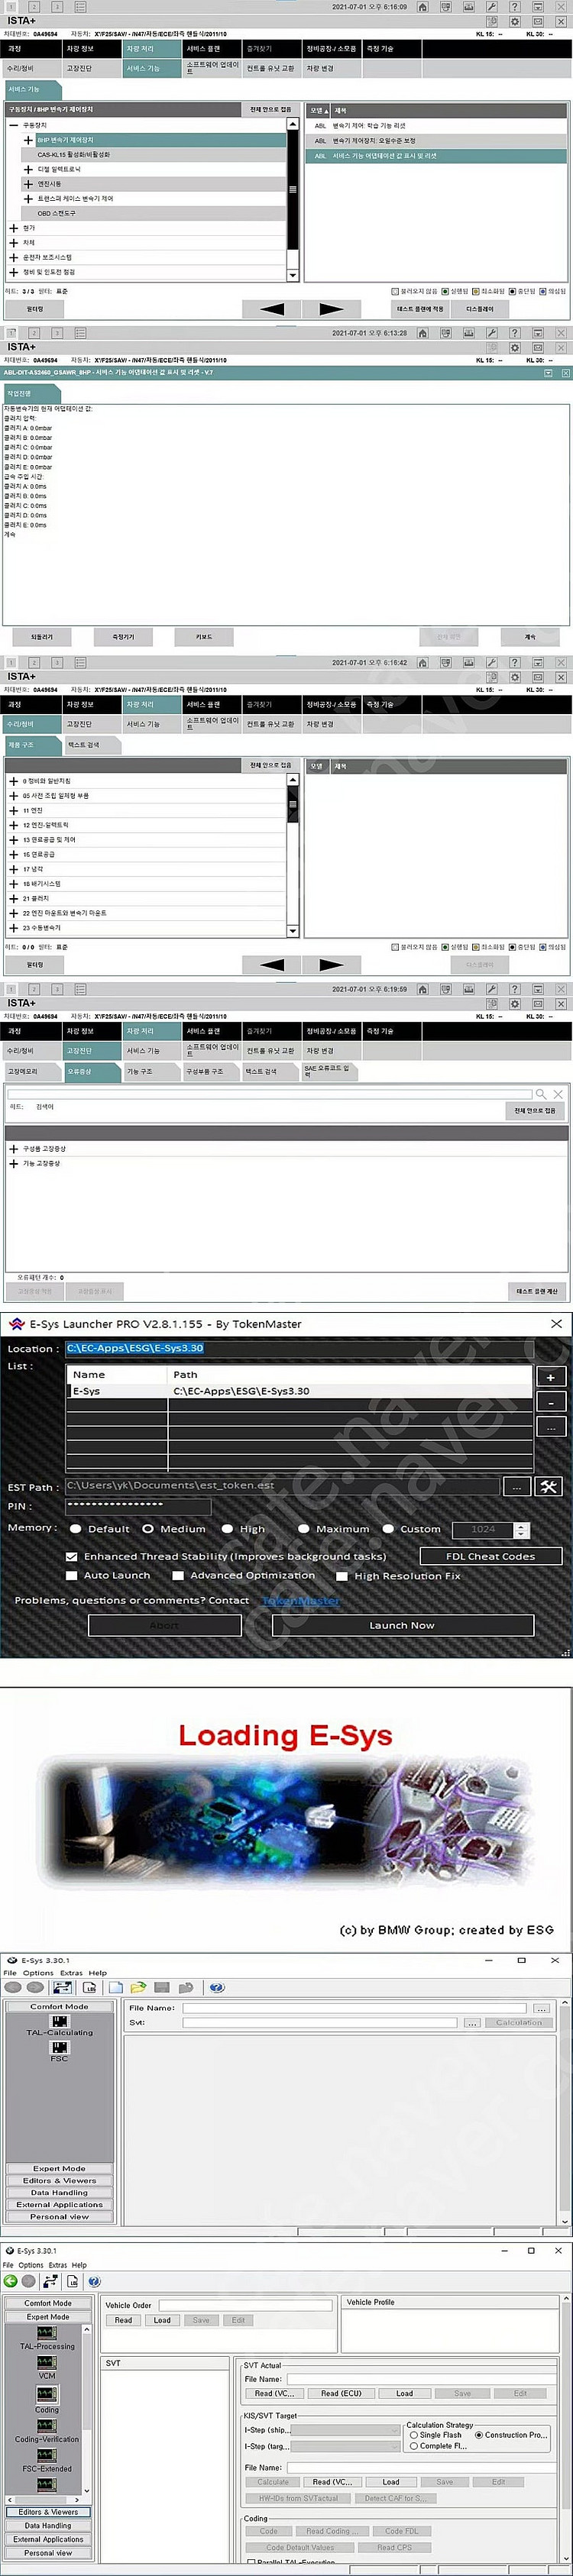Click Read (ECU) under SVT Actual
573x2576 pixels.
[x=341, y=2393]
